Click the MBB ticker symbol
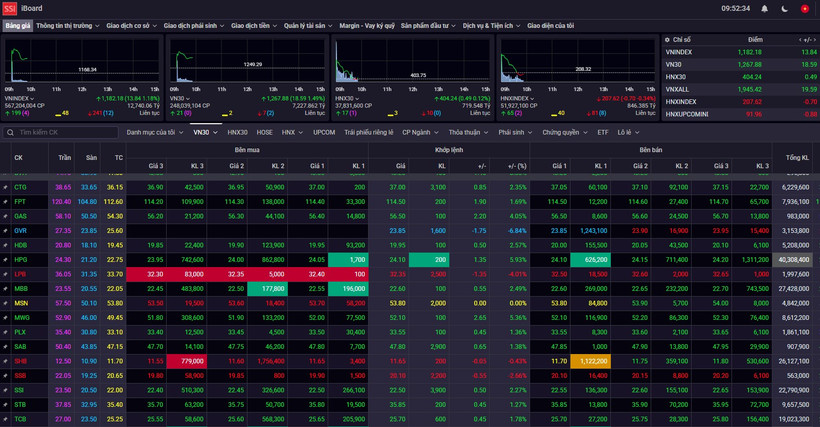Screen dimensions: 820x427 20,288
